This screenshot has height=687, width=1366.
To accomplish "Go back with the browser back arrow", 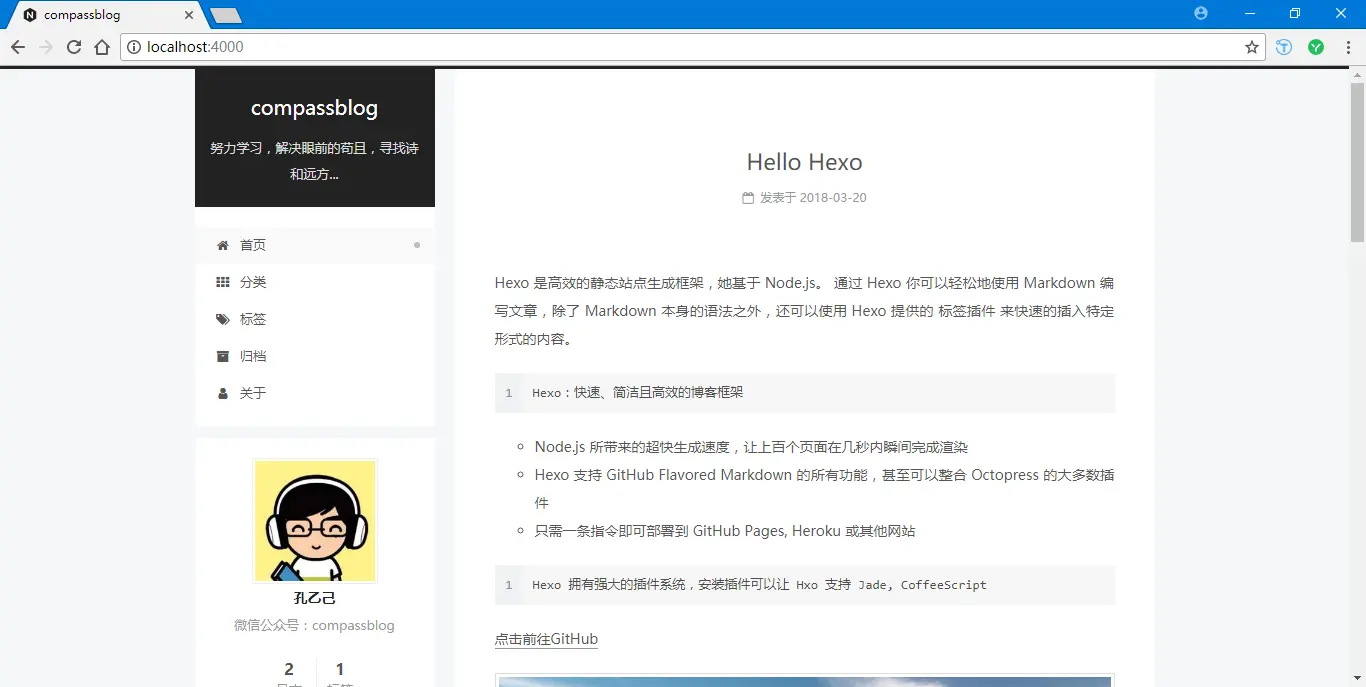I will (17, 47).
